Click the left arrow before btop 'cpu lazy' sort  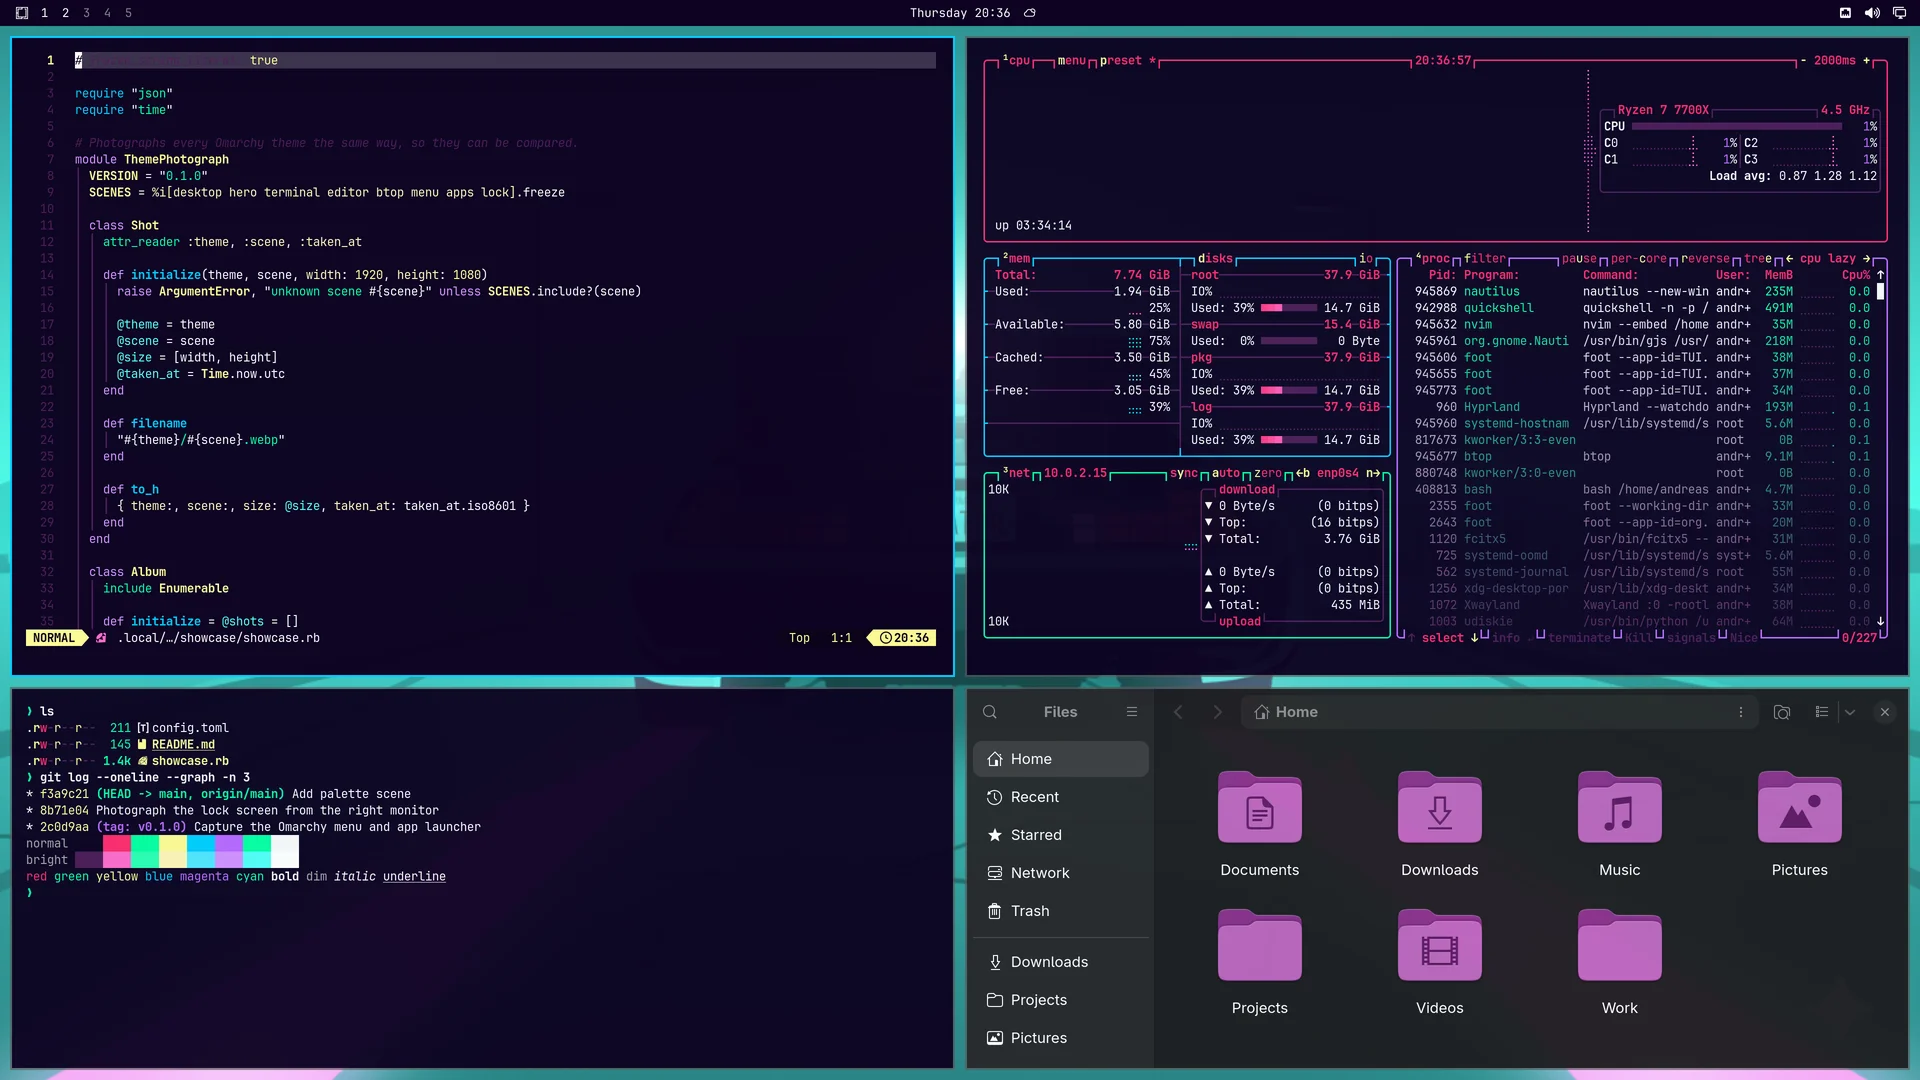(1789, 258)
